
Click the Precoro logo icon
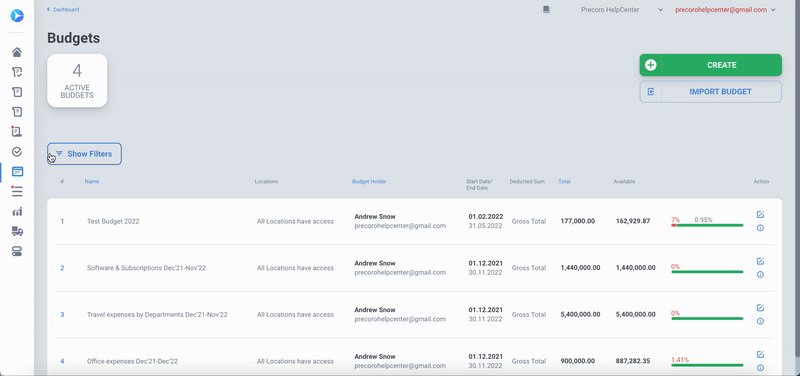coord(17,15)
